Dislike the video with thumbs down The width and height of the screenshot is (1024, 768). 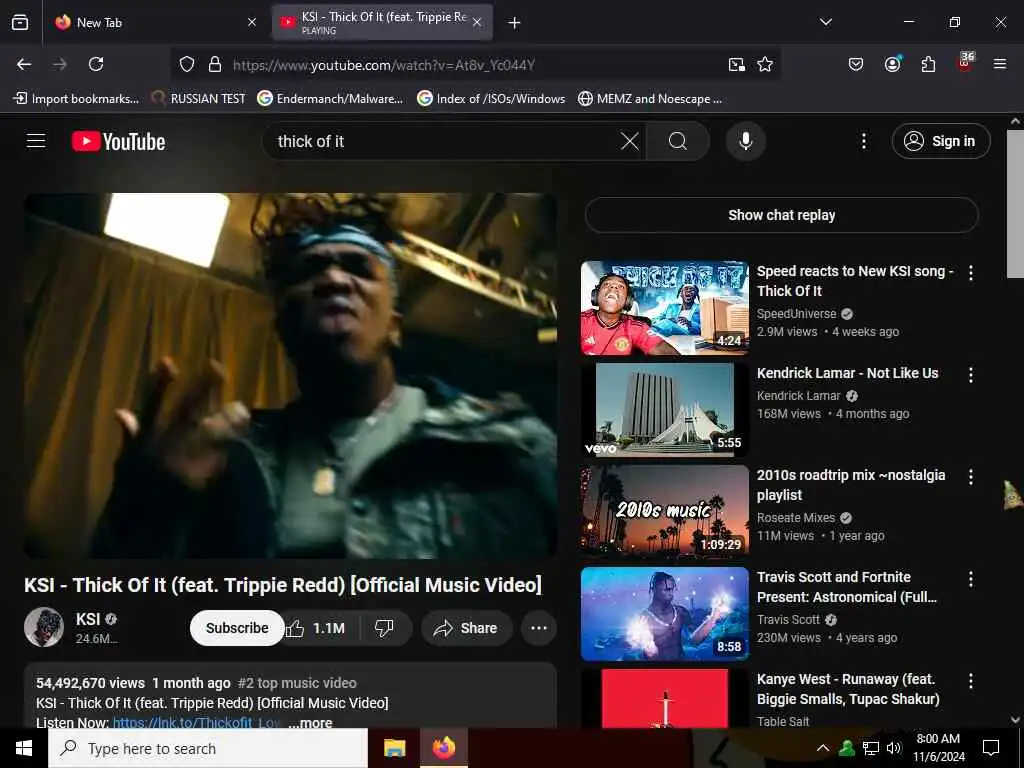384,628
